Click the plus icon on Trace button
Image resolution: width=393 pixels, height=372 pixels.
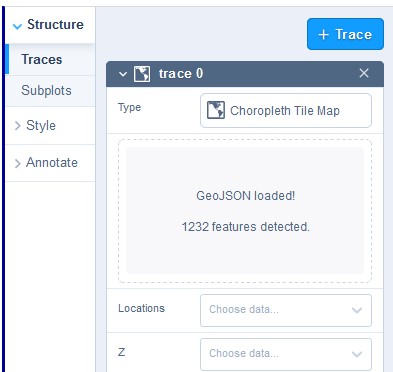click(324, 34)
